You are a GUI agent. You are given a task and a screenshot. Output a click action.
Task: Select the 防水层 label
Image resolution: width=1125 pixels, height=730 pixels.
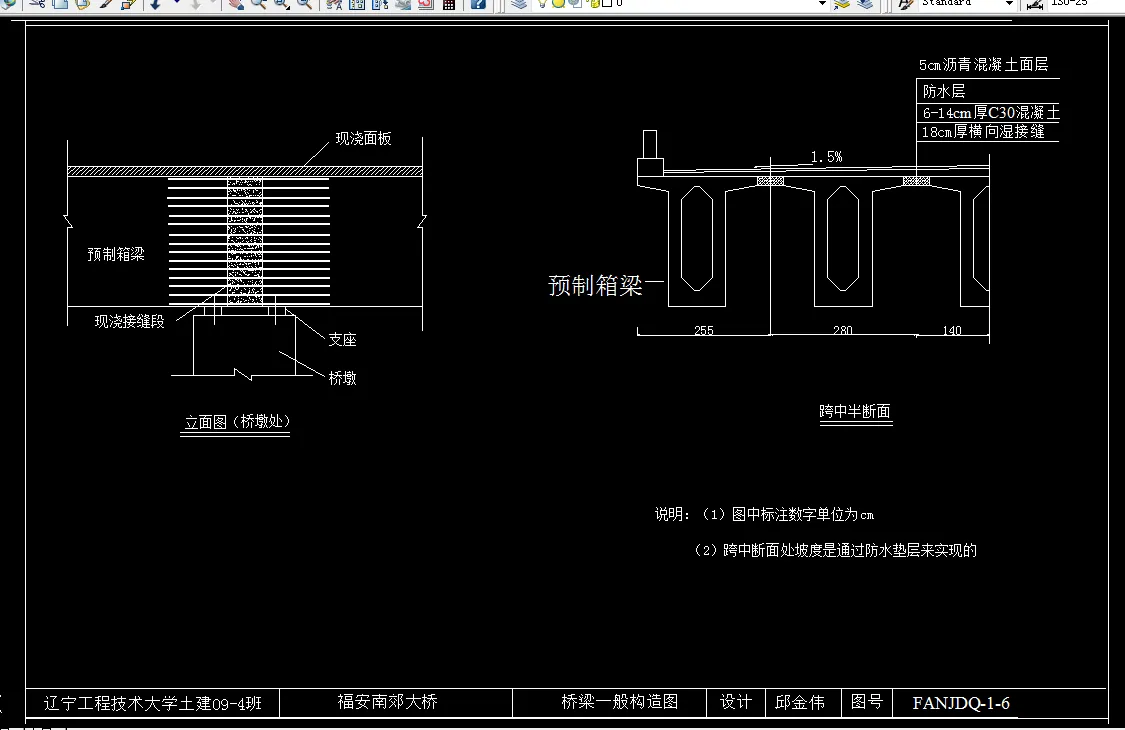[x=943, y=91]
